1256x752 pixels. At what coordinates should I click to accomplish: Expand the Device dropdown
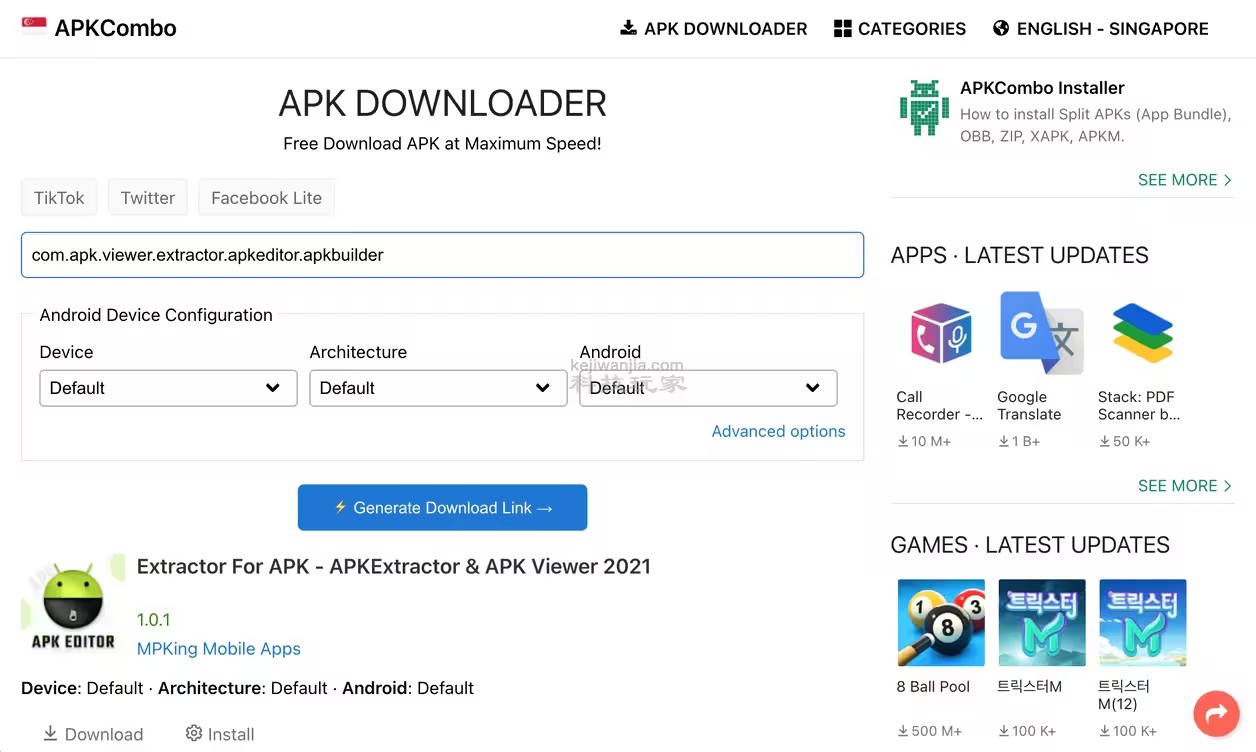click(168, 388)
